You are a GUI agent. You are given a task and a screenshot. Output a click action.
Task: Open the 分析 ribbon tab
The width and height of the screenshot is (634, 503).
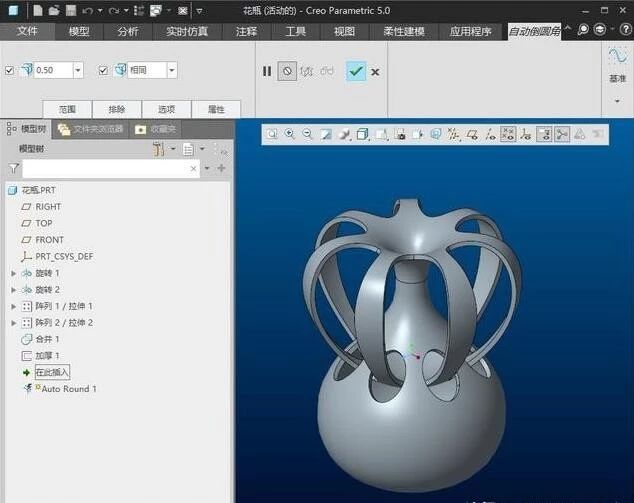click(128, 31)
